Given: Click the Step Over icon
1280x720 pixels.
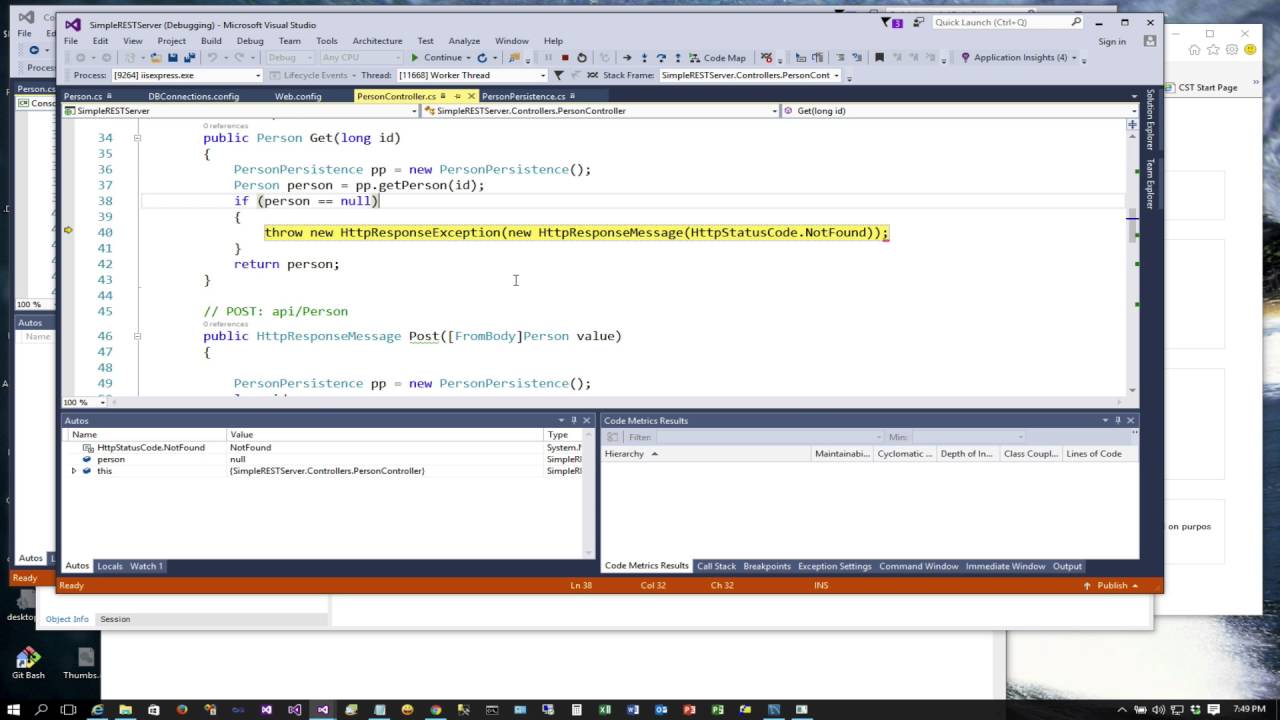Looking at the screenshot, I should [x=661, y=57].
